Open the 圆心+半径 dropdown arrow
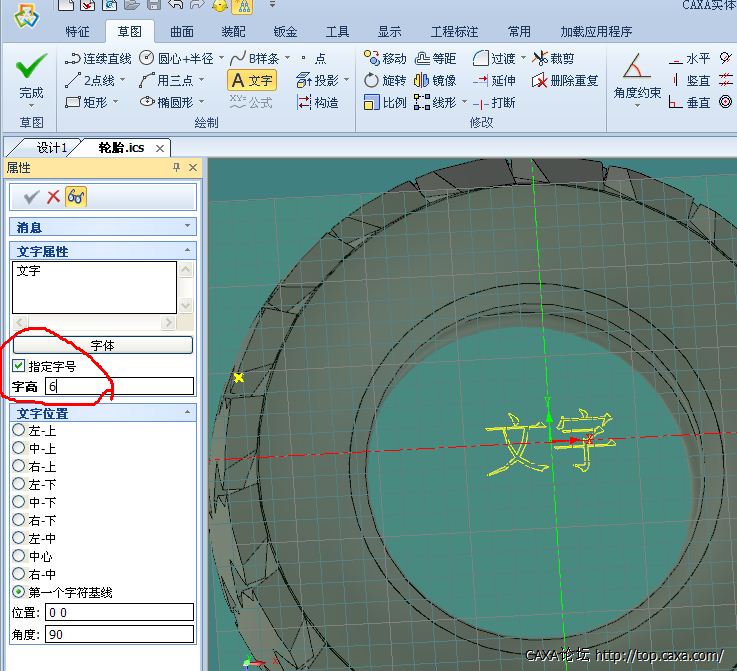This screenshot has height=671, width=737. tap(221, 58)
